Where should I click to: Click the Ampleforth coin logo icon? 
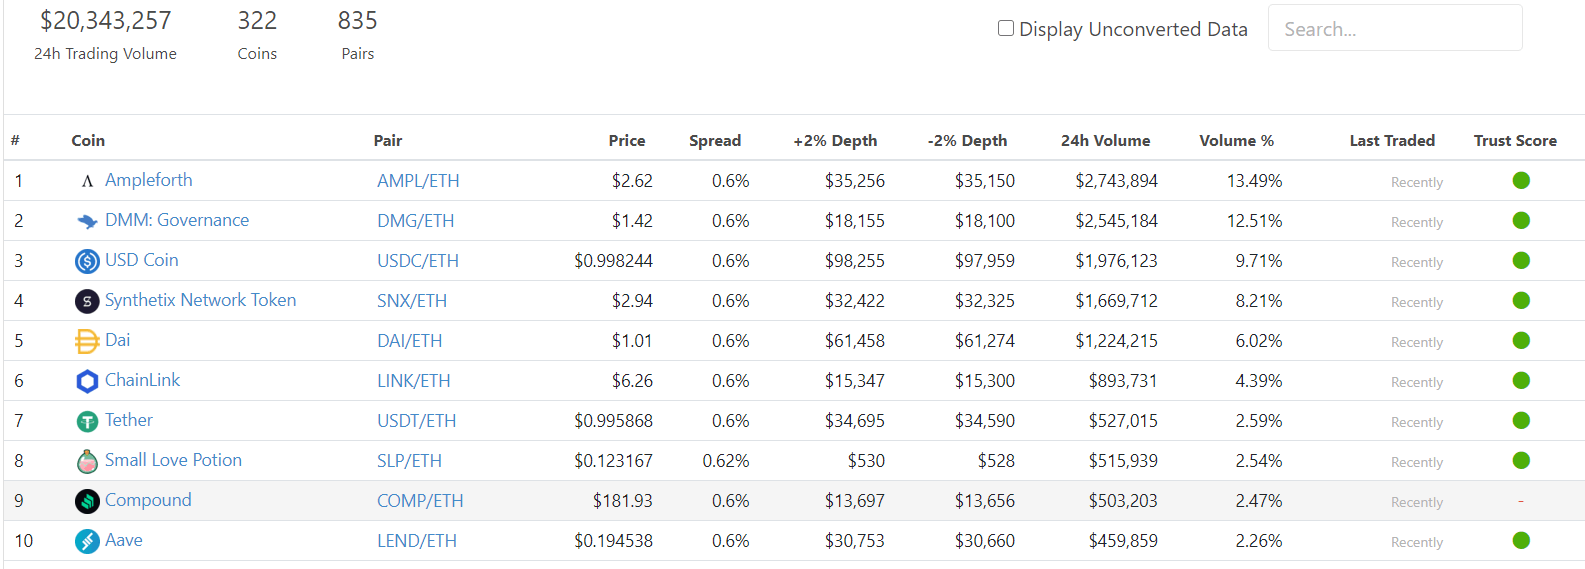click(x=87, y=181)
